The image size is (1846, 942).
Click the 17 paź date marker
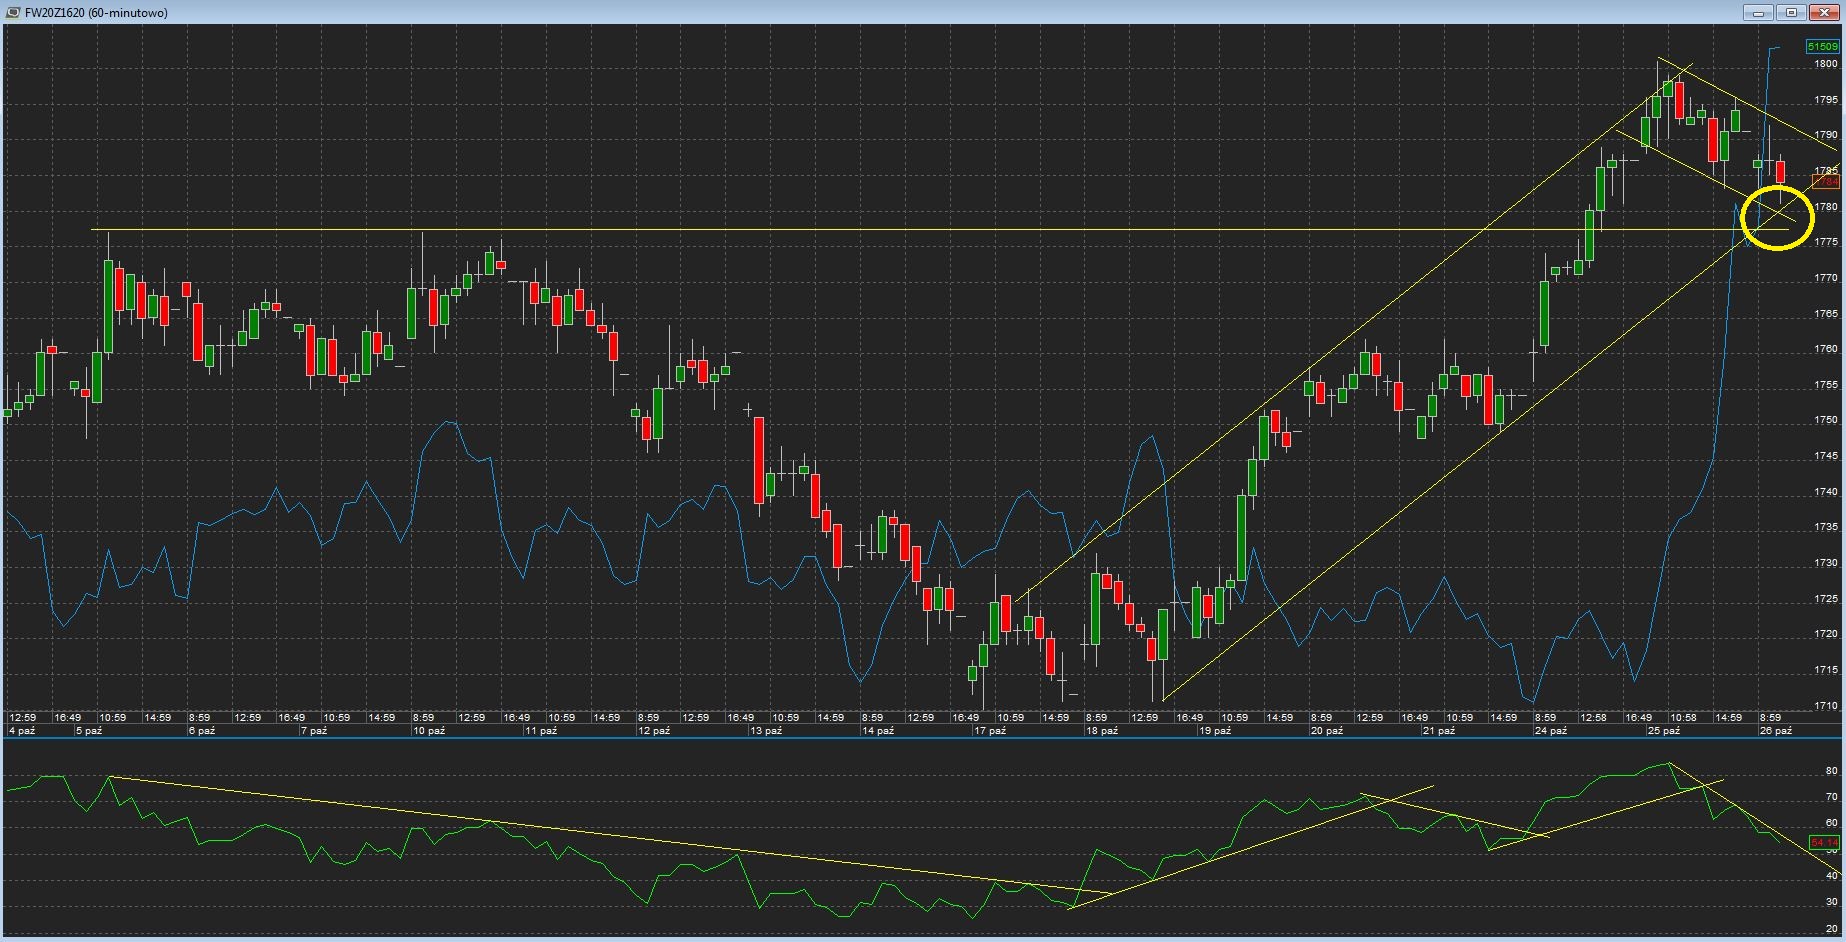(989, 731)
